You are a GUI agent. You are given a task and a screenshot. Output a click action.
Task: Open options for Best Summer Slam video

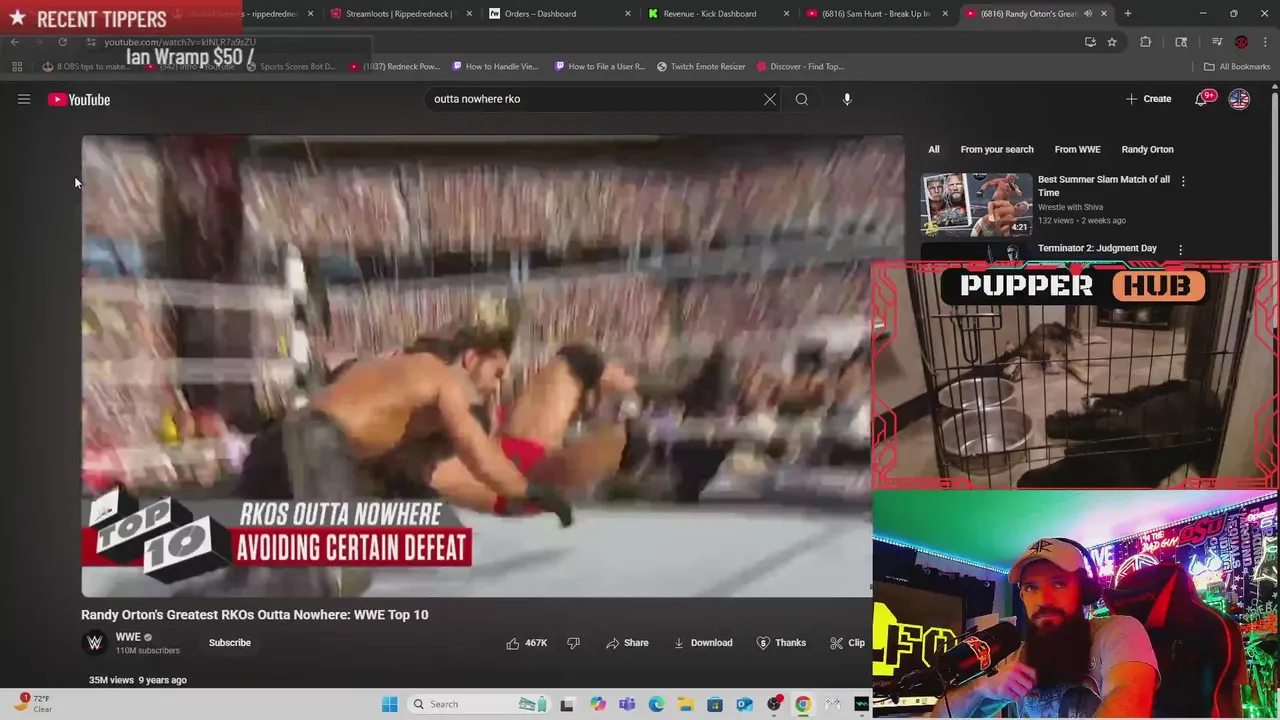(x=1183, y=181)
